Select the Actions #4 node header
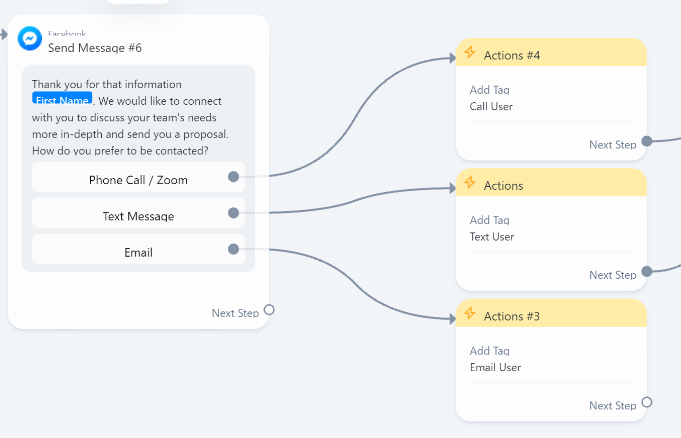This screenshot has width=681, height=438. 551,53
